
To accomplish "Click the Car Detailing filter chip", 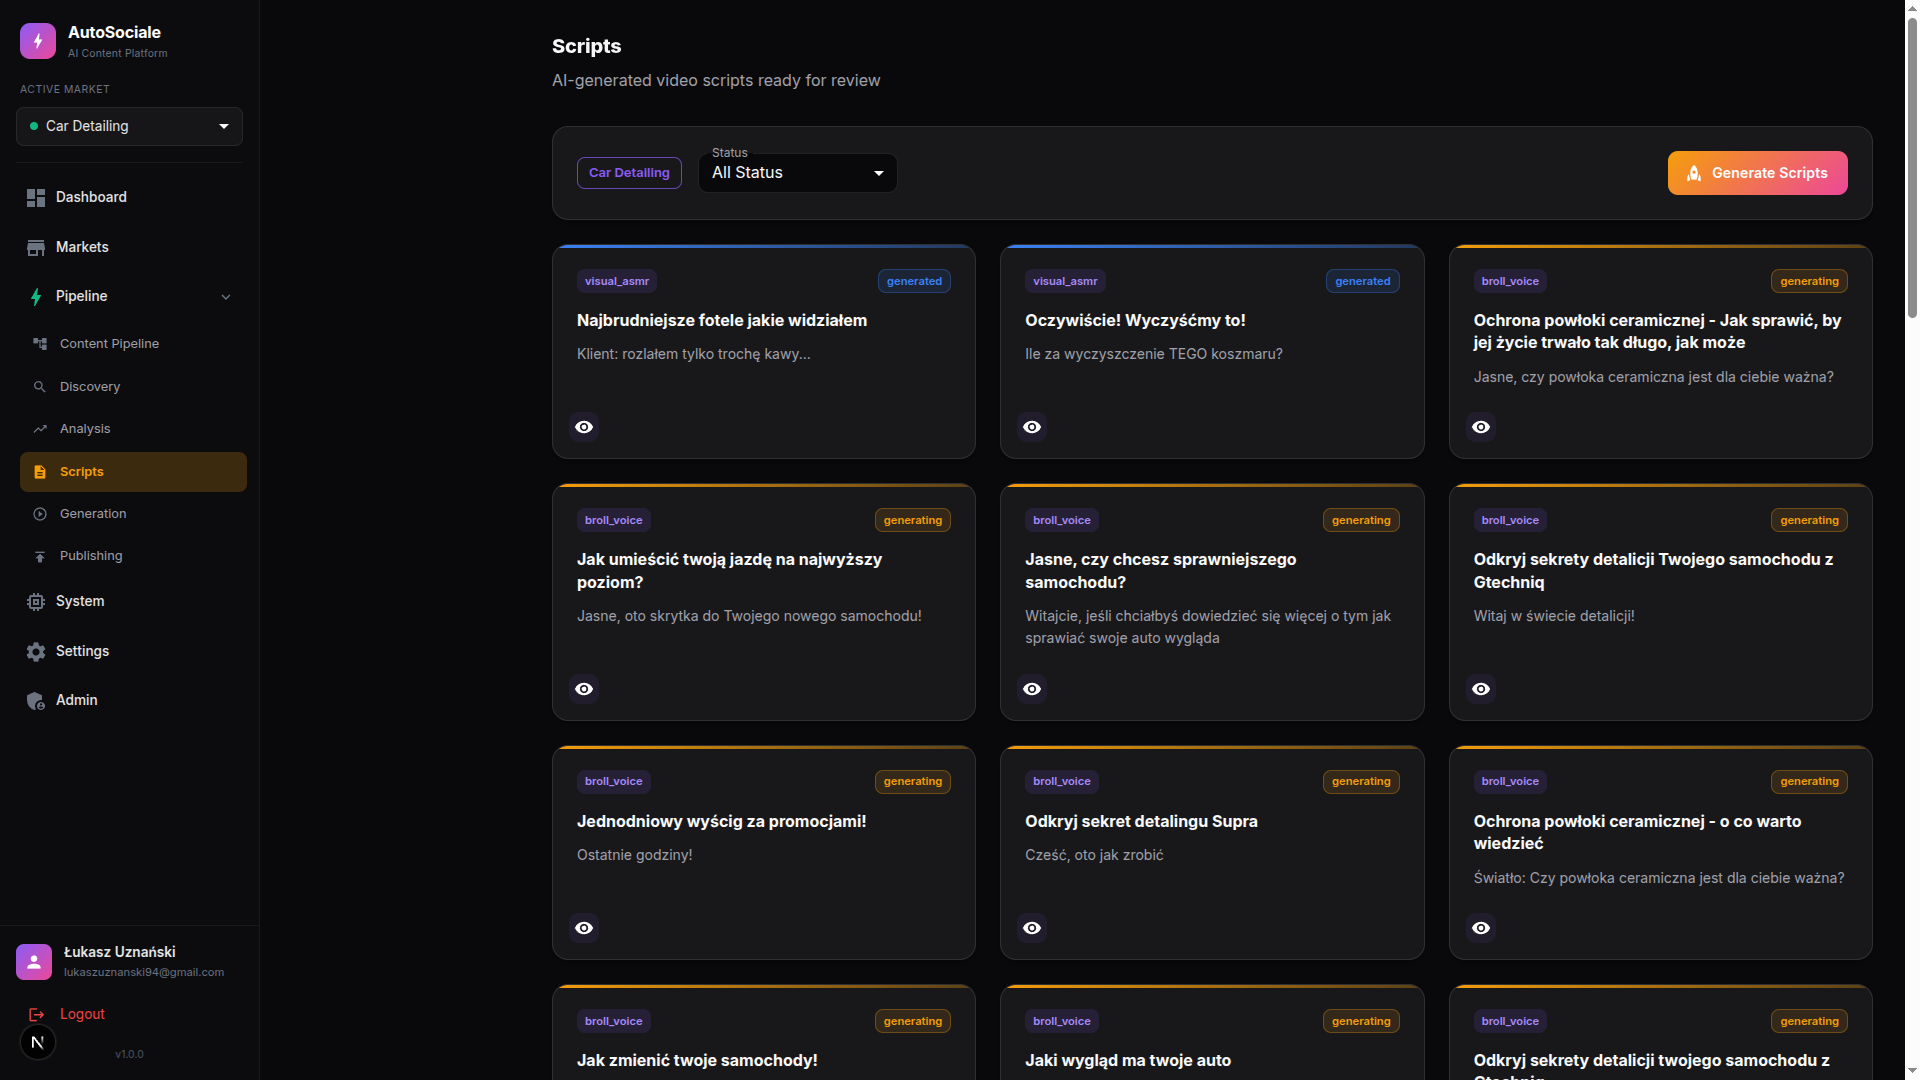I will coord(628,172).
